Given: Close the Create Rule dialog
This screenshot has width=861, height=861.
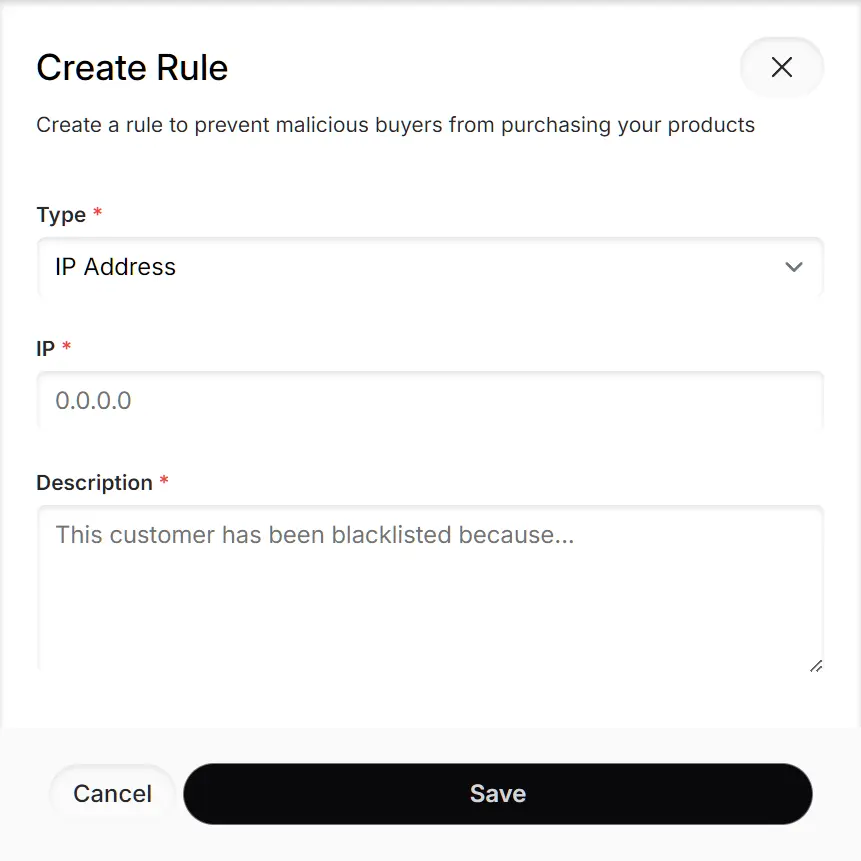Looking at the screenshot, I should (781, 67).
